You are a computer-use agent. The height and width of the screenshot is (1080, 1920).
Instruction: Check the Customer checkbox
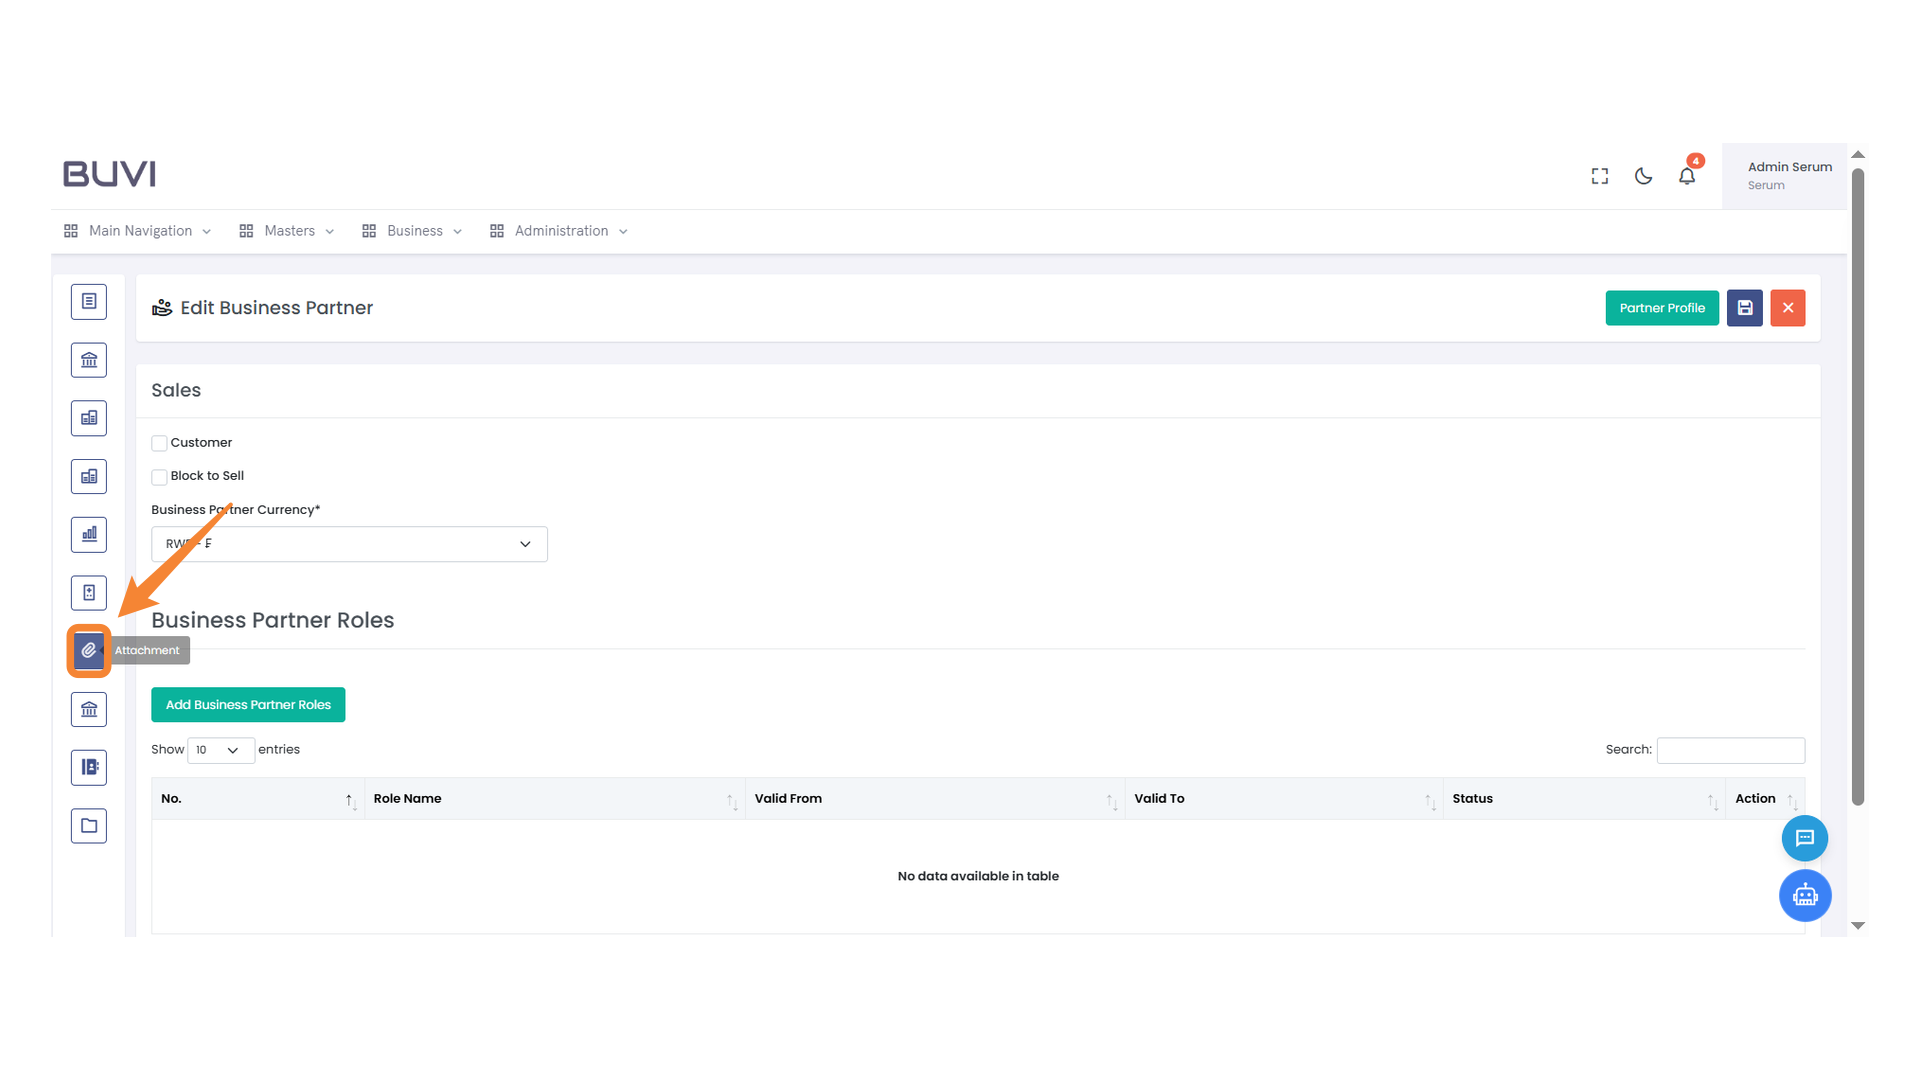[x=159, y=443]
